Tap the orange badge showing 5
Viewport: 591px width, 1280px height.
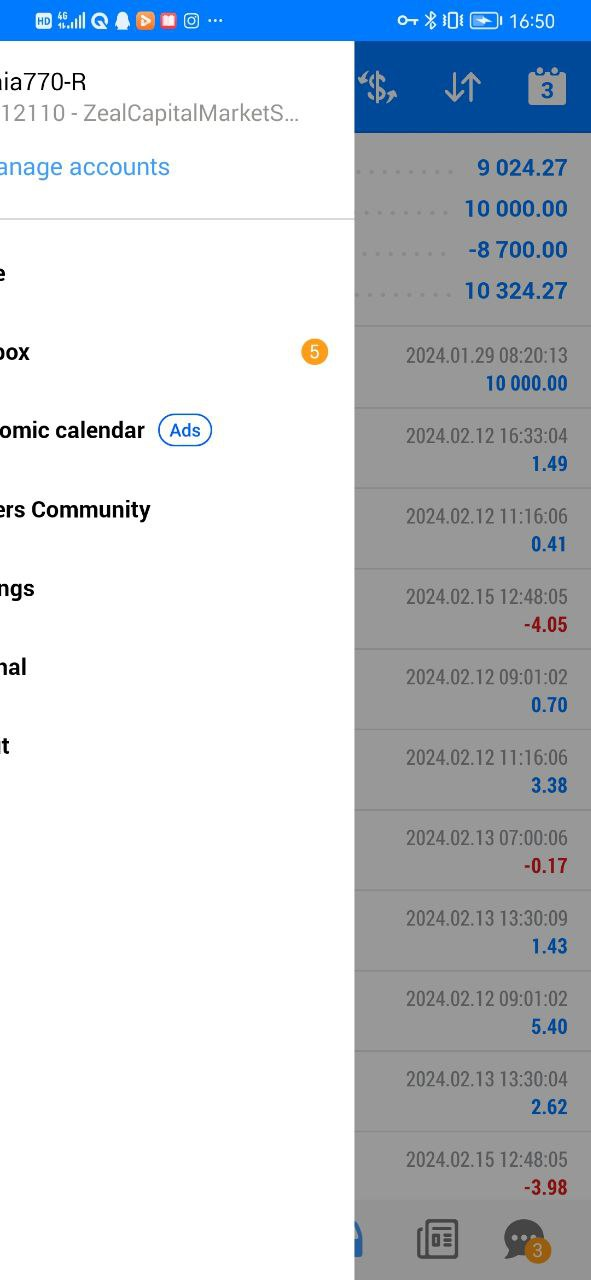point(314,352)
